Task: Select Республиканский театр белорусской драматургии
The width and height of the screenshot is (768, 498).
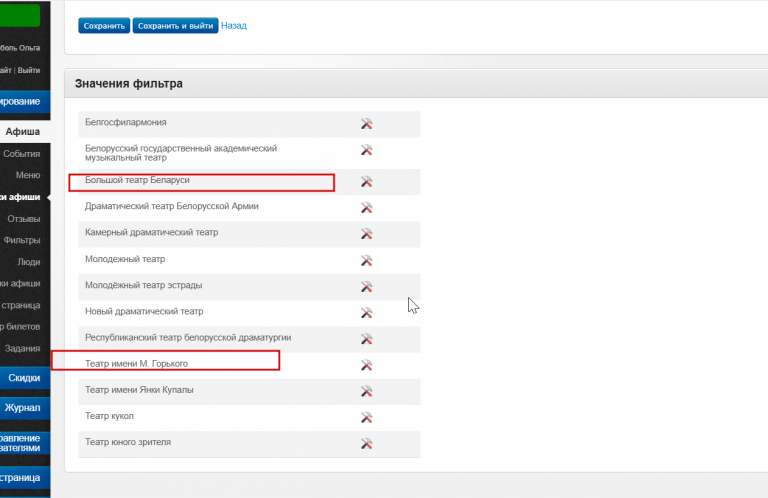Action: [x=188, y=337]
